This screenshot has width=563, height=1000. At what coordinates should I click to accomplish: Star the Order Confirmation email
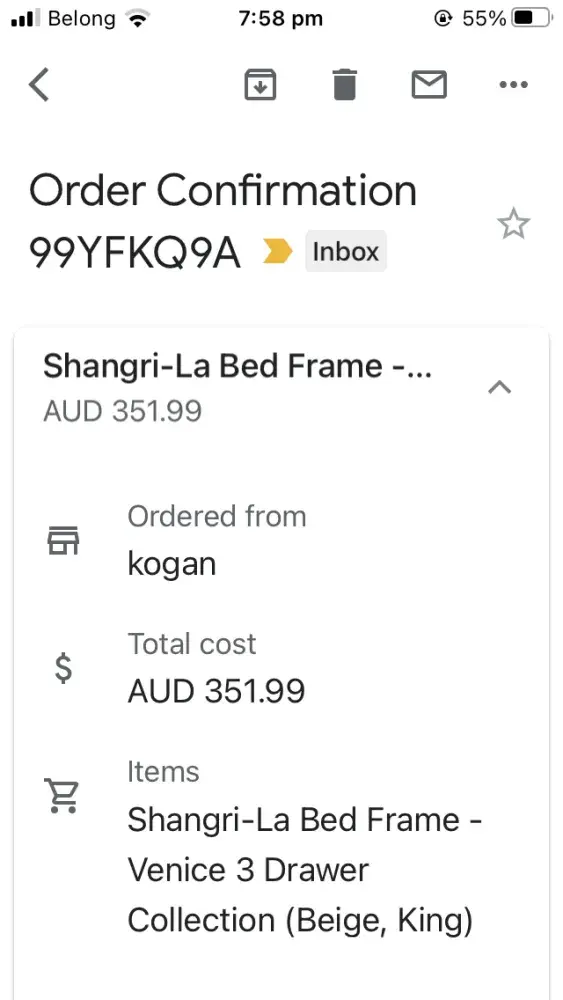[513, 224]
